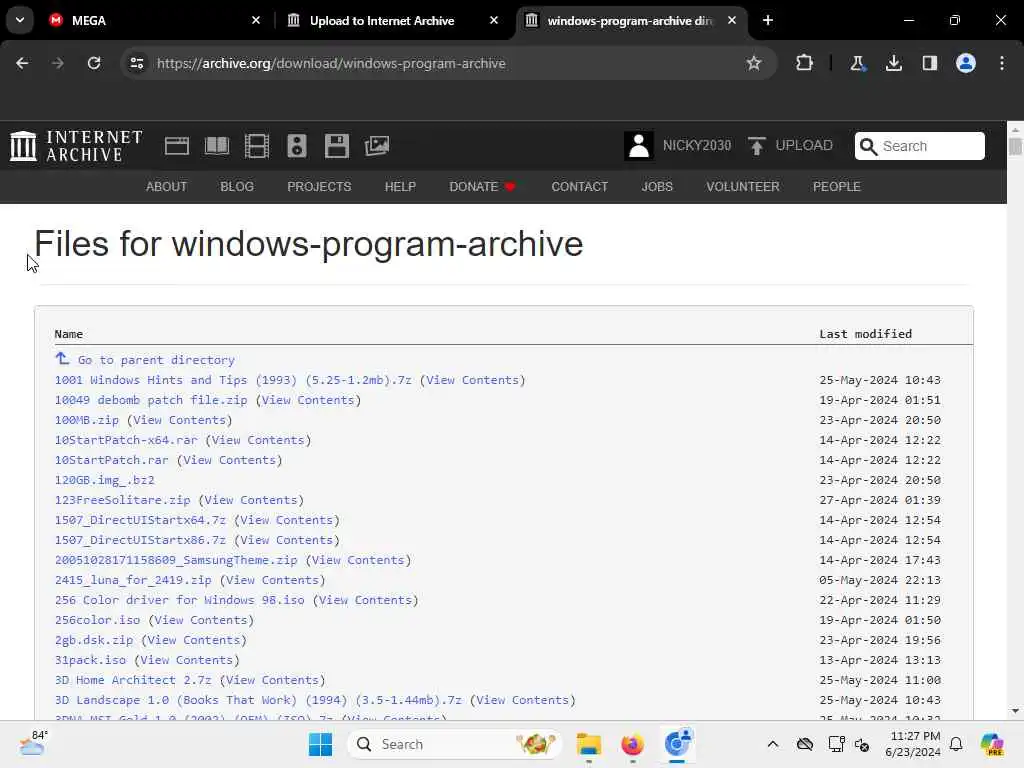Close the Upload to Internet Archive tab
The image size is (1024, 768).
494,20
